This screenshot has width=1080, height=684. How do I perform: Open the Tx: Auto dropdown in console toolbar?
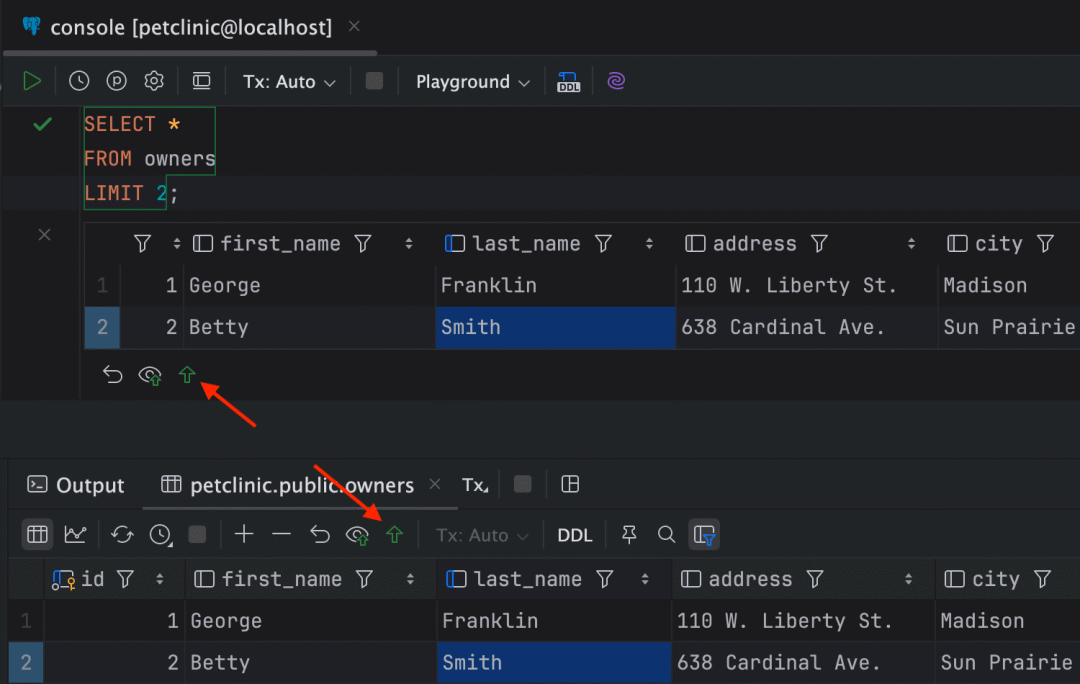click(289, 82)
